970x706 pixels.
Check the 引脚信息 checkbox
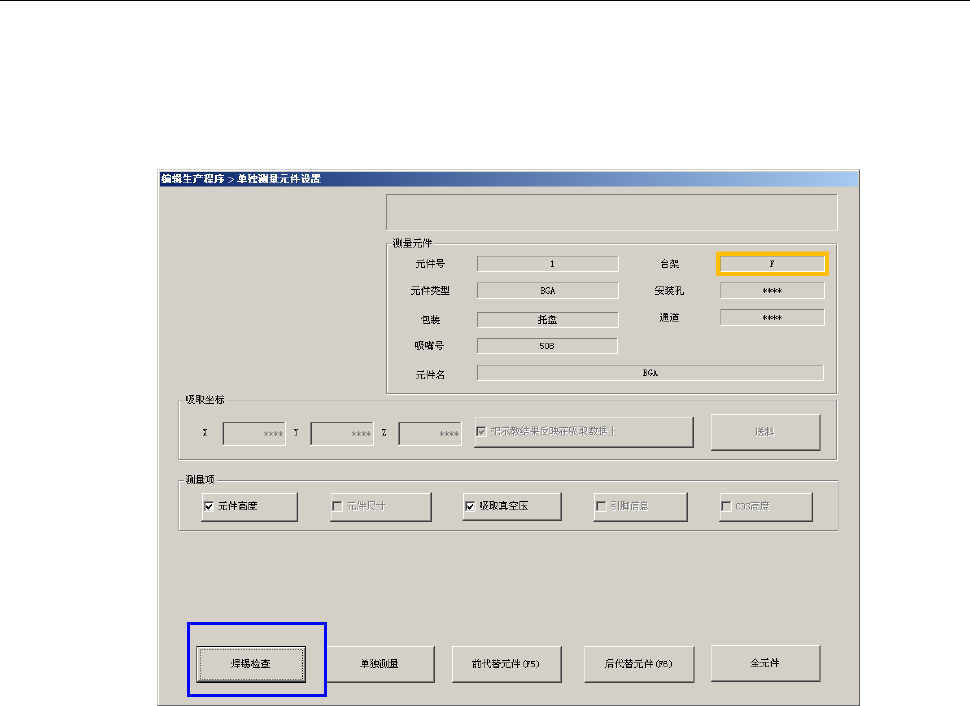click(x=601, y=507)
